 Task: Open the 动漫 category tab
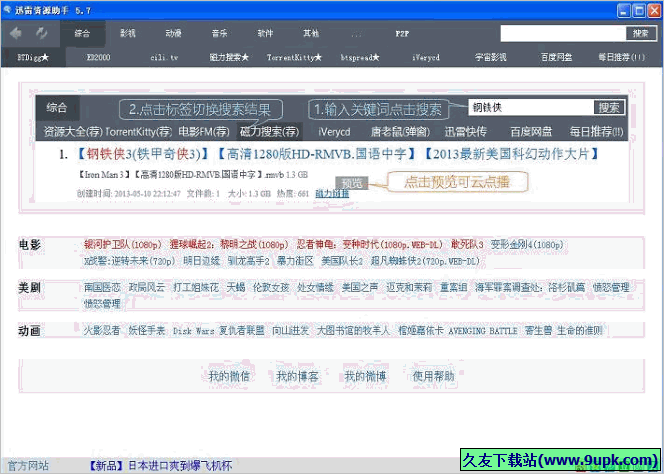[x=173, y=33]
